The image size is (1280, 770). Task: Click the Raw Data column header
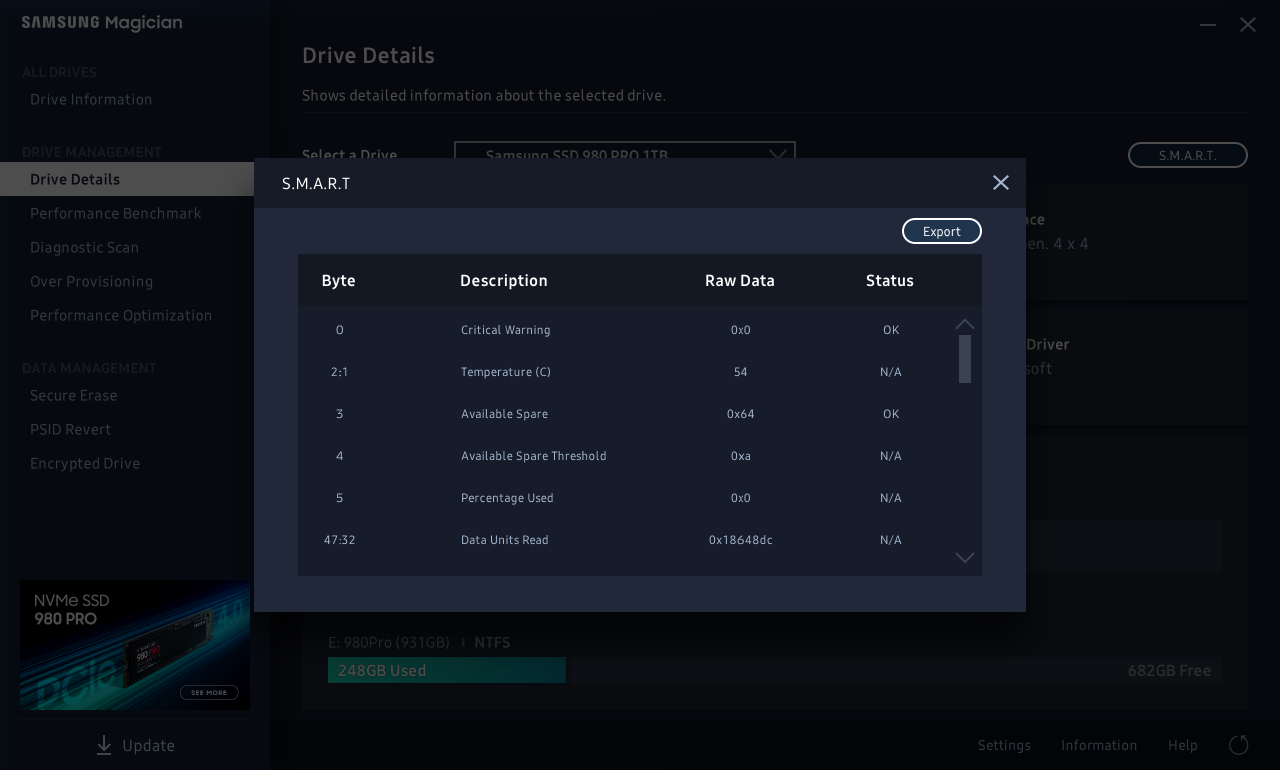point(740,281)
